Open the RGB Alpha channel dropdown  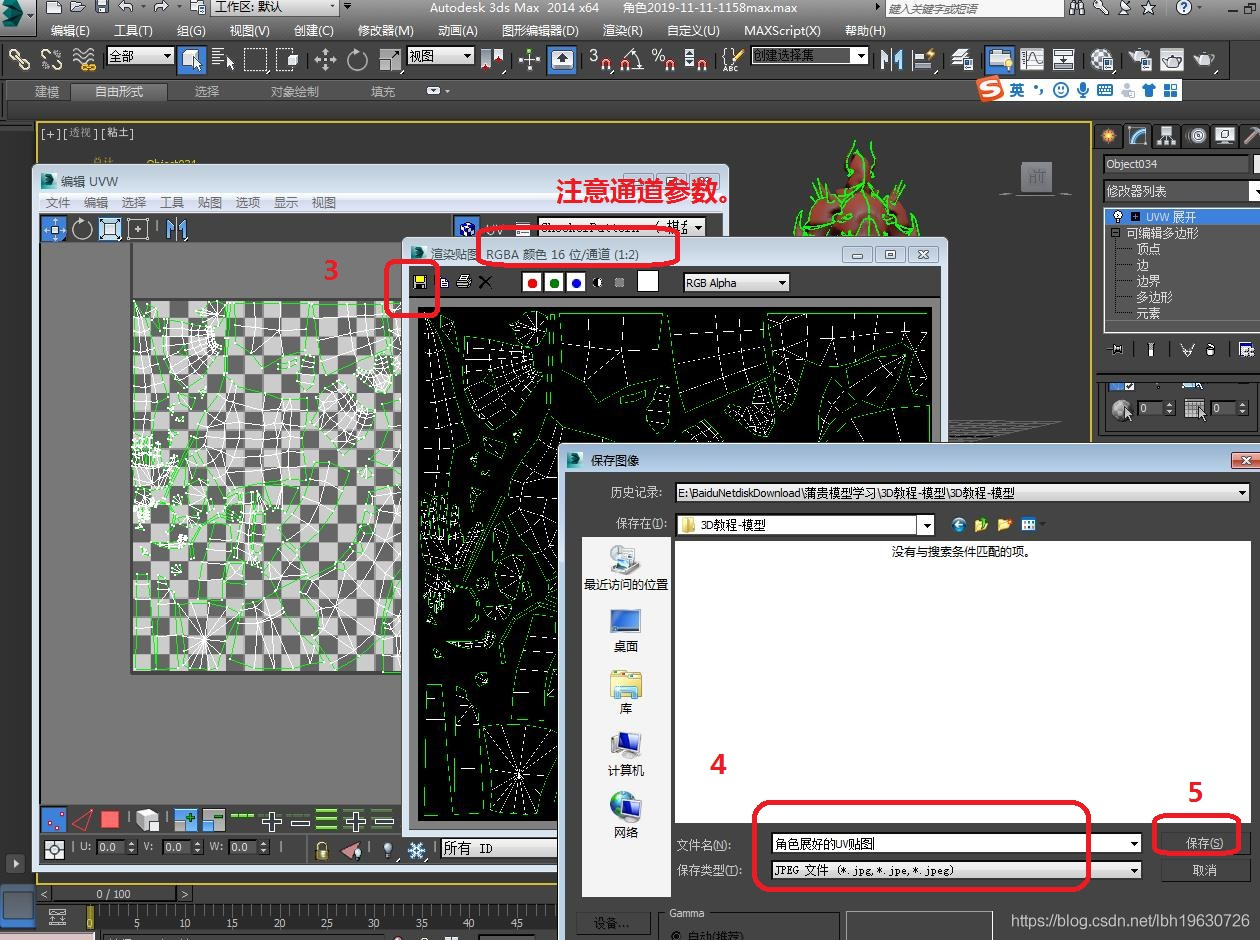click(x=736, y=283)
